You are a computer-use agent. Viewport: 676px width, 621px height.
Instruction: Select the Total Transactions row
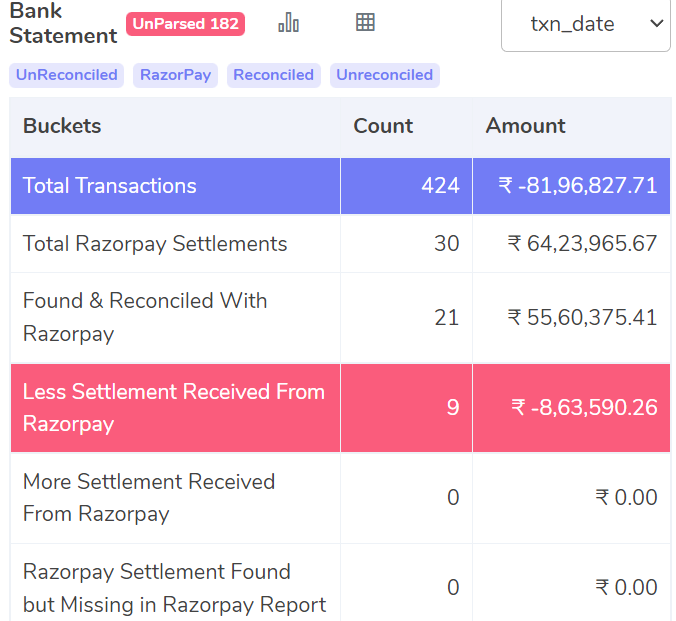340,186
